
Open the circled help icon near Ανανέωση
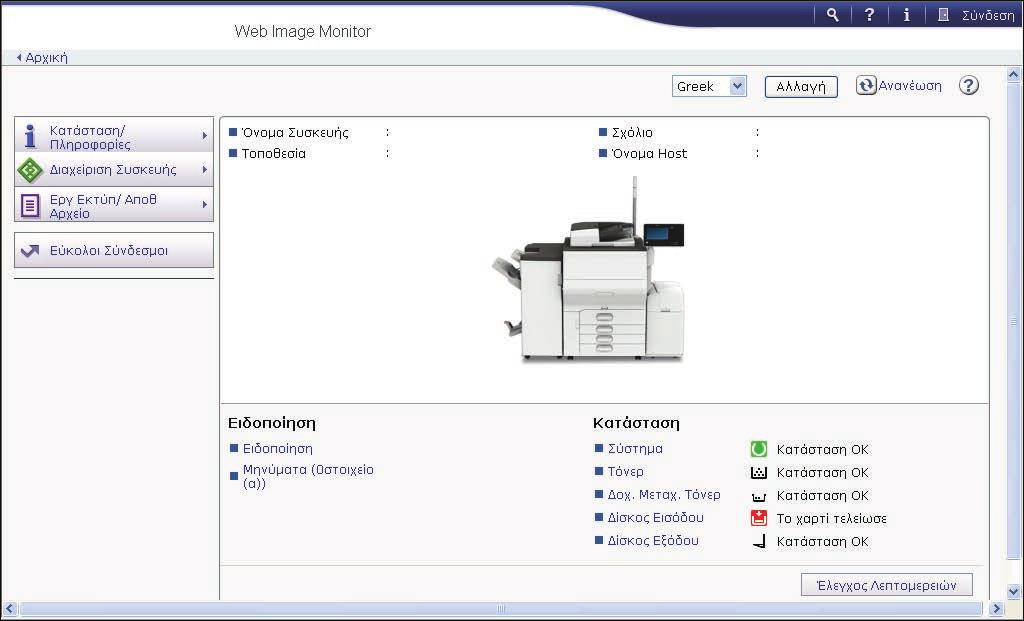click(x=968, y=86)
